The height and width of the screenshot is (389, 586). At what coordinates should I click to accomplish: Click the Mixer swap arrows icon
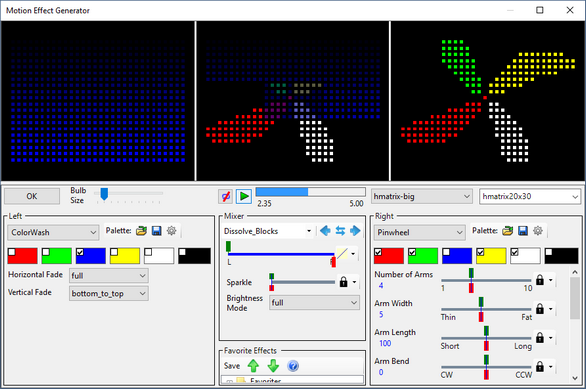(340, 231)
